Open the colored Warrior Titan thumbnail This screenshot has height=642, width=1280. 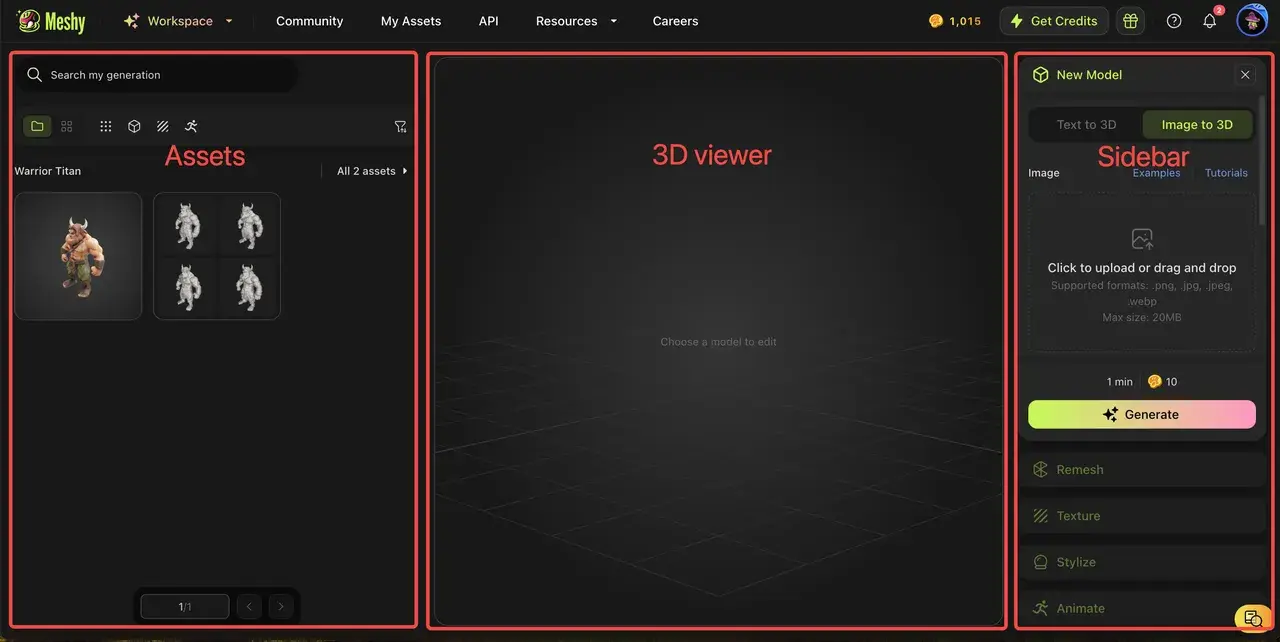click(x=78, y=256)
